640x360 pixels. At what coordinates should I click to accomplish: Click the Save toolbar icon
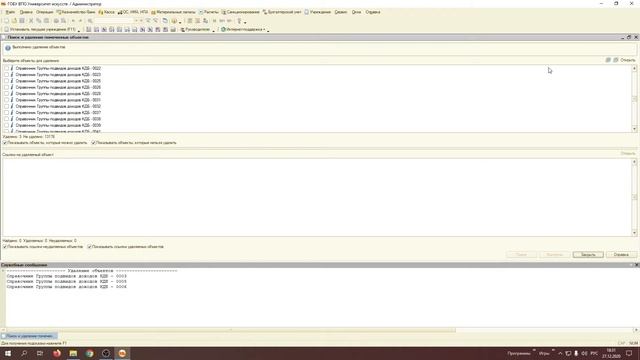[22, 21]
